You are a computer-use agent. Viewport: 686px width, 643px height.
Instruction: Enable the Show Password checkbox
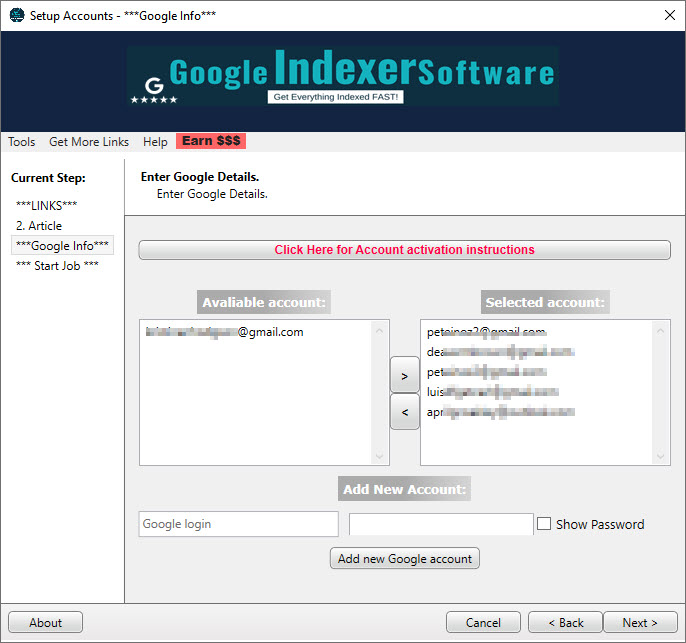pyautogui.click(x=544, y=524)
